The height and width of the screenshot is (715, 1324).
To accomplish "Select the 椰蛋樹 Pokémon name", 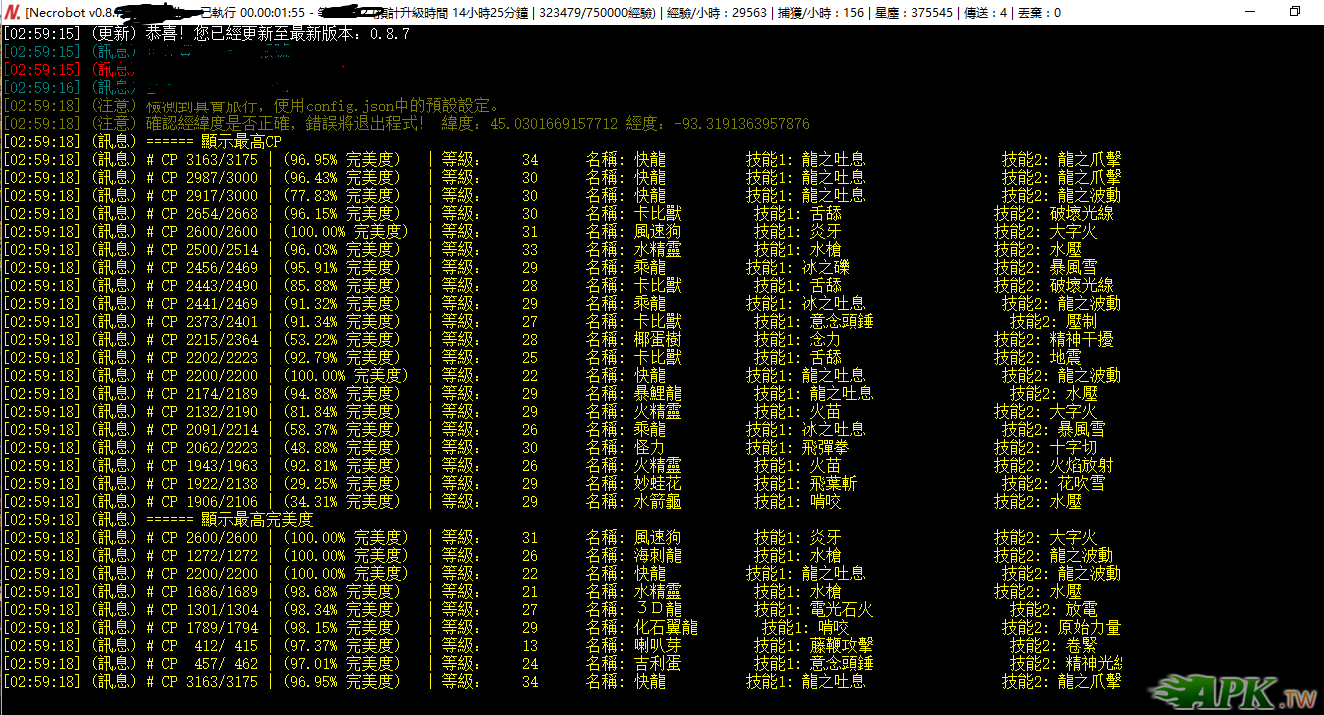I will (x=658, y=339).
